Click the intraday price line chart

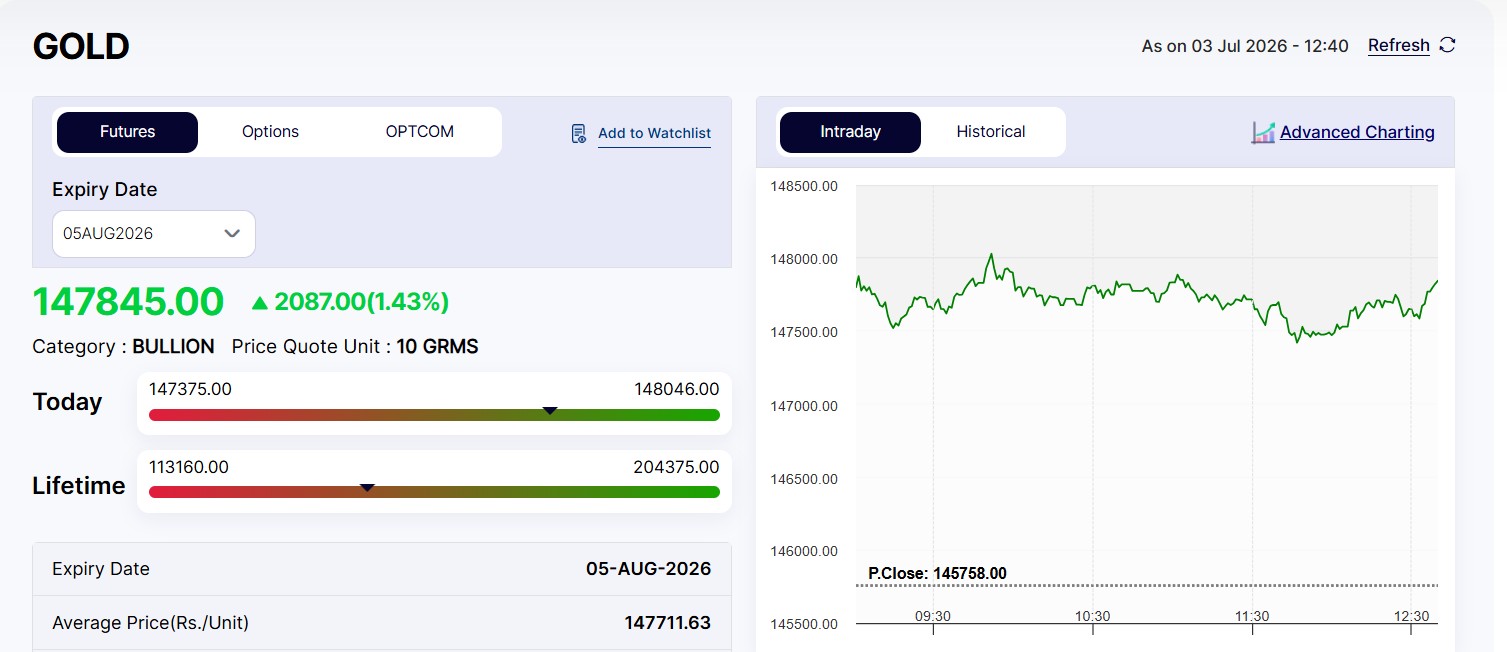1147,300
